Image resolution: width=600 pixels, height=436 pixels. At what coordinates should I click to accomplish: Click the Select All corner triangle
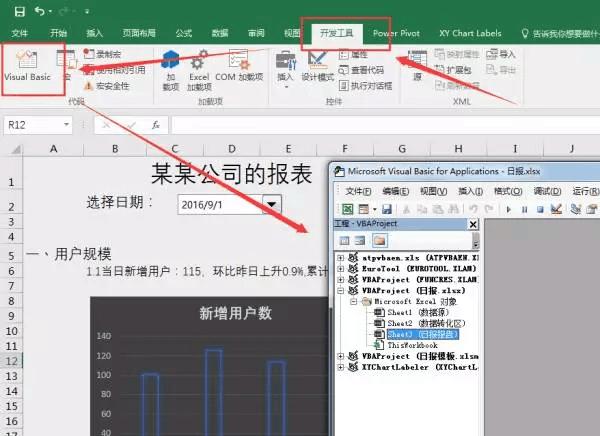tap(15, 149)
